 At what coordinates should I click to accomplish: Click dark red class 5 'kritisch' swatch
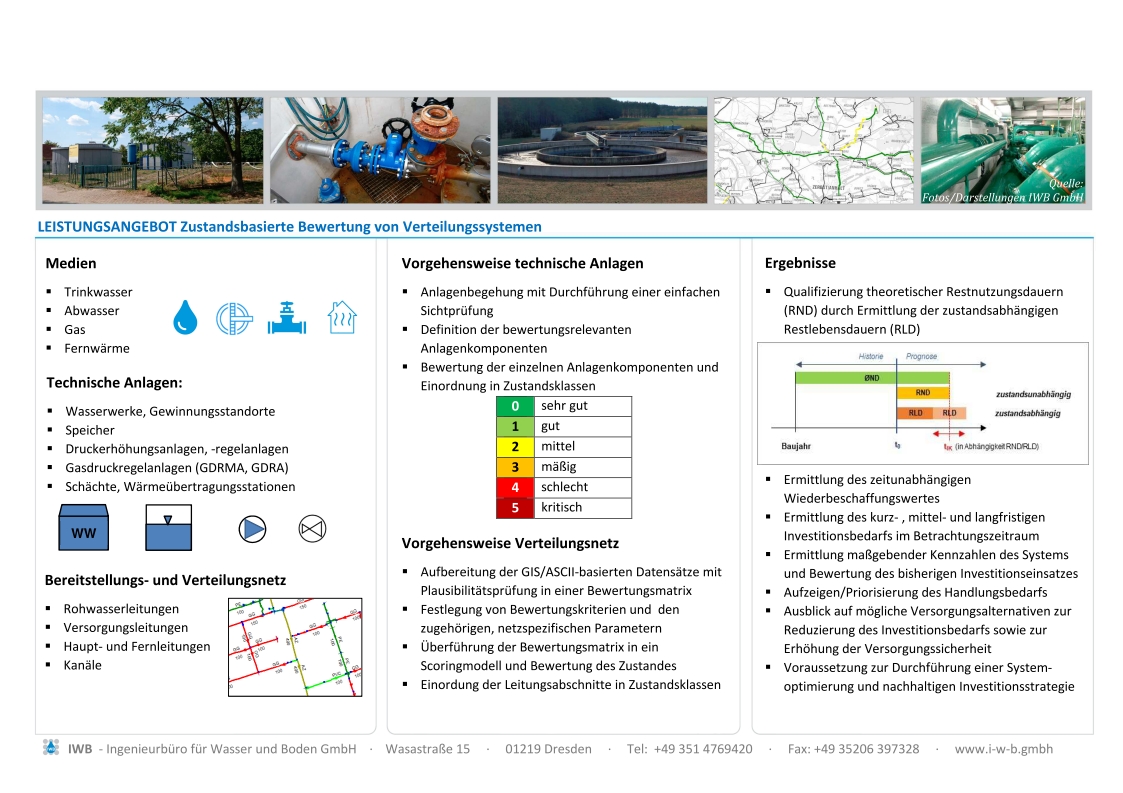(x=515, y=507)
